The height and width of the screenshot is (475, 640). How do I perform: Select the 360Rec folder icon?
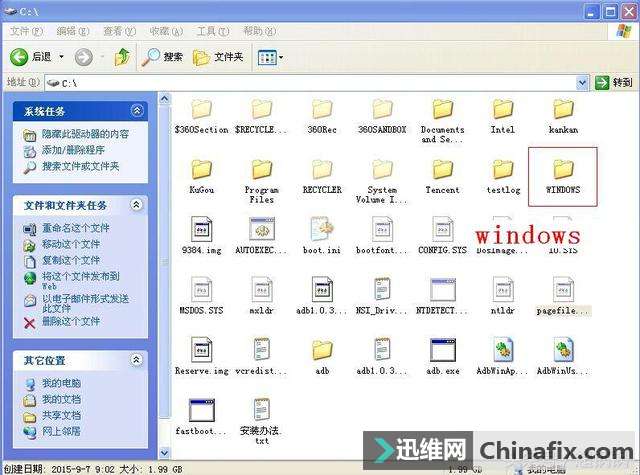[x=322, y=109]
